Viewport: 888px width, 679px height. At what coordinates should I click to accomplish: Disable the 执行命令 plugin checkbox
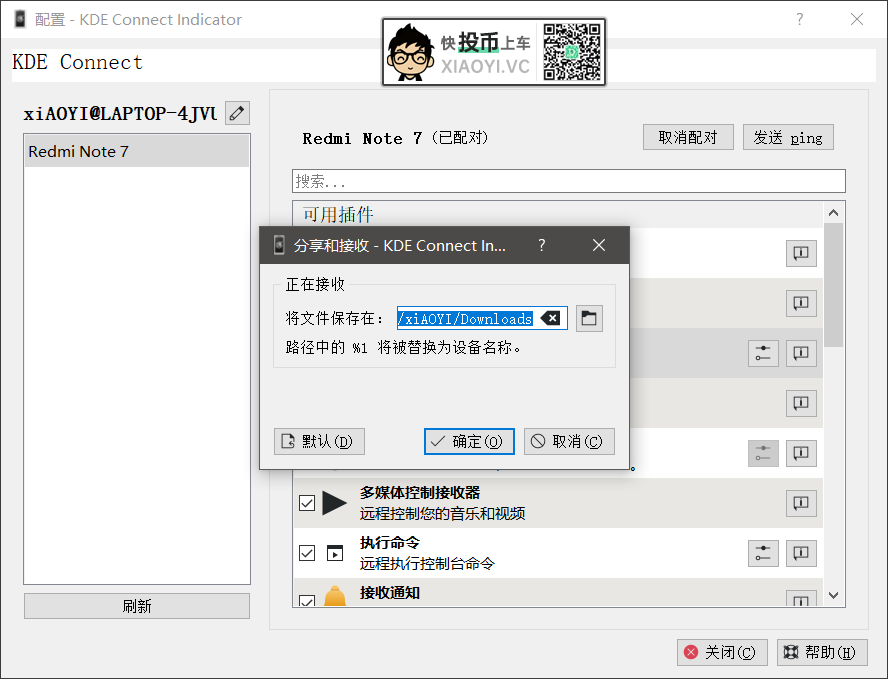306,553
